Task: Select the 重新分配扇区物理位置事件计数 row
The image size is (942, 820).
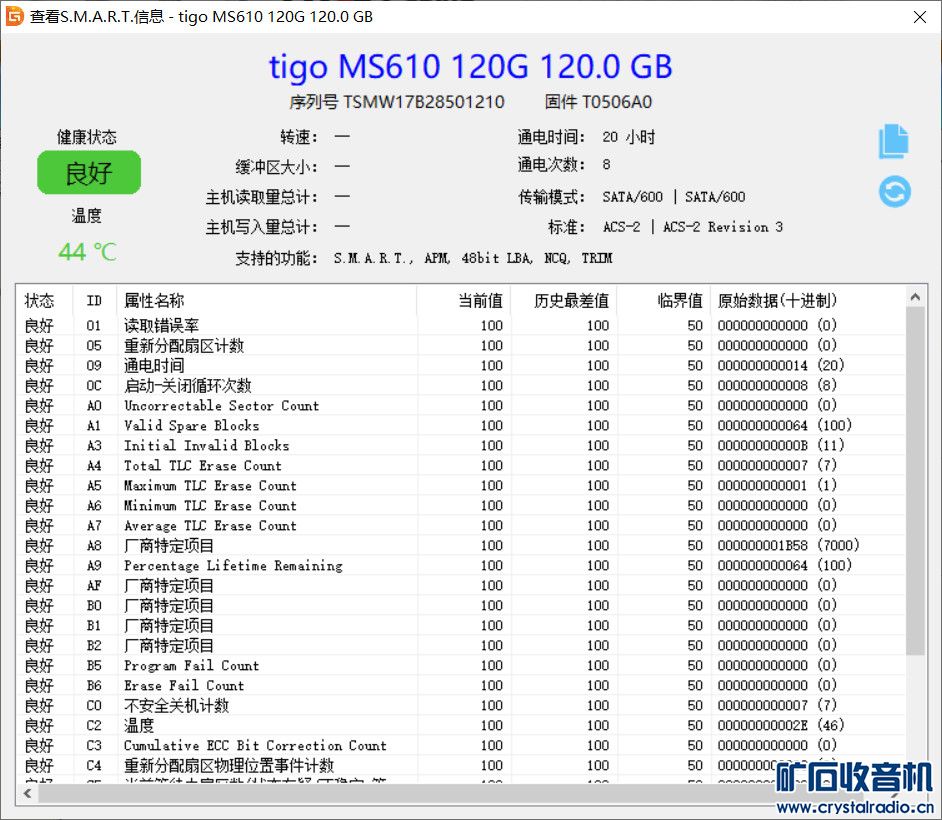Action: (x=461, y=765)
